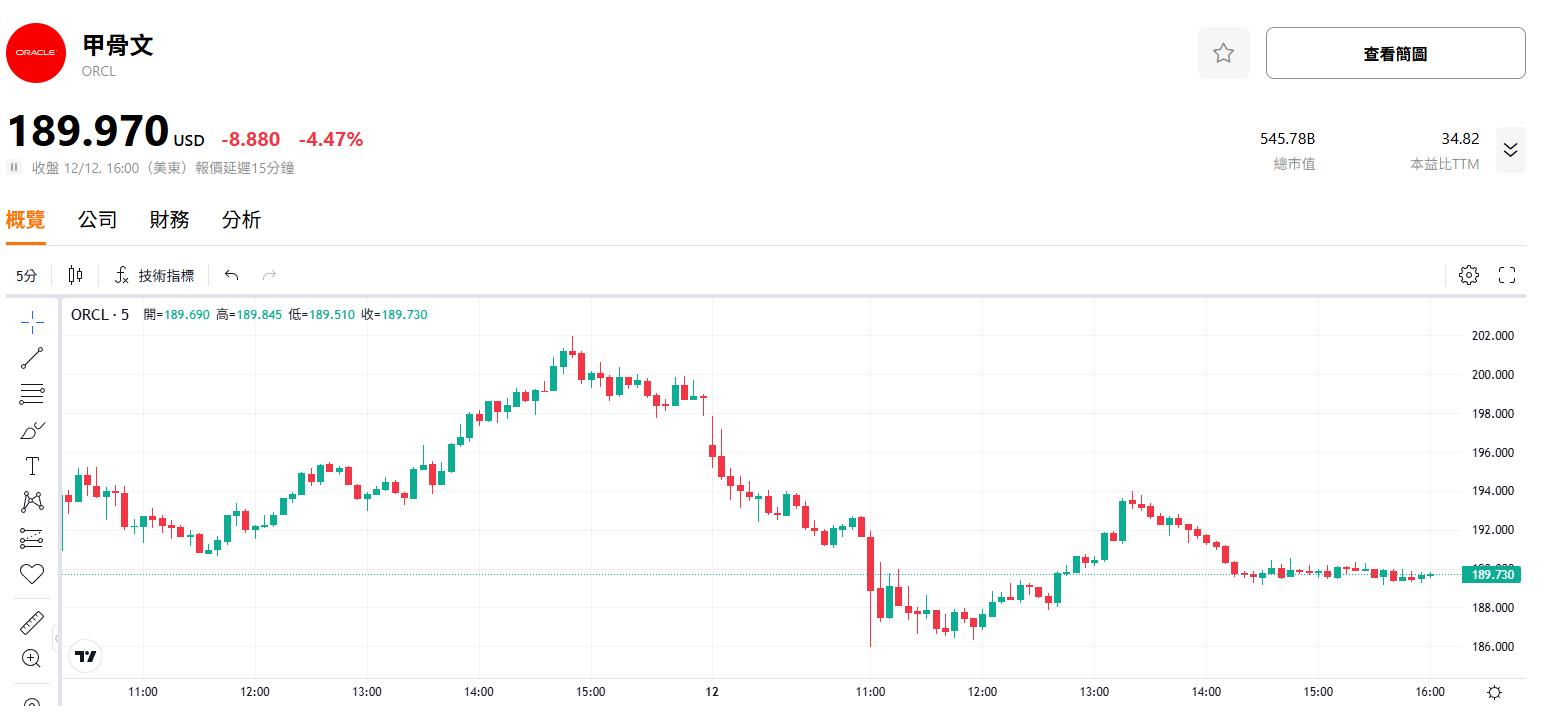Click the TradingView logo on chart
Screen dimensions: 1558x726
(x=86, y=656)
